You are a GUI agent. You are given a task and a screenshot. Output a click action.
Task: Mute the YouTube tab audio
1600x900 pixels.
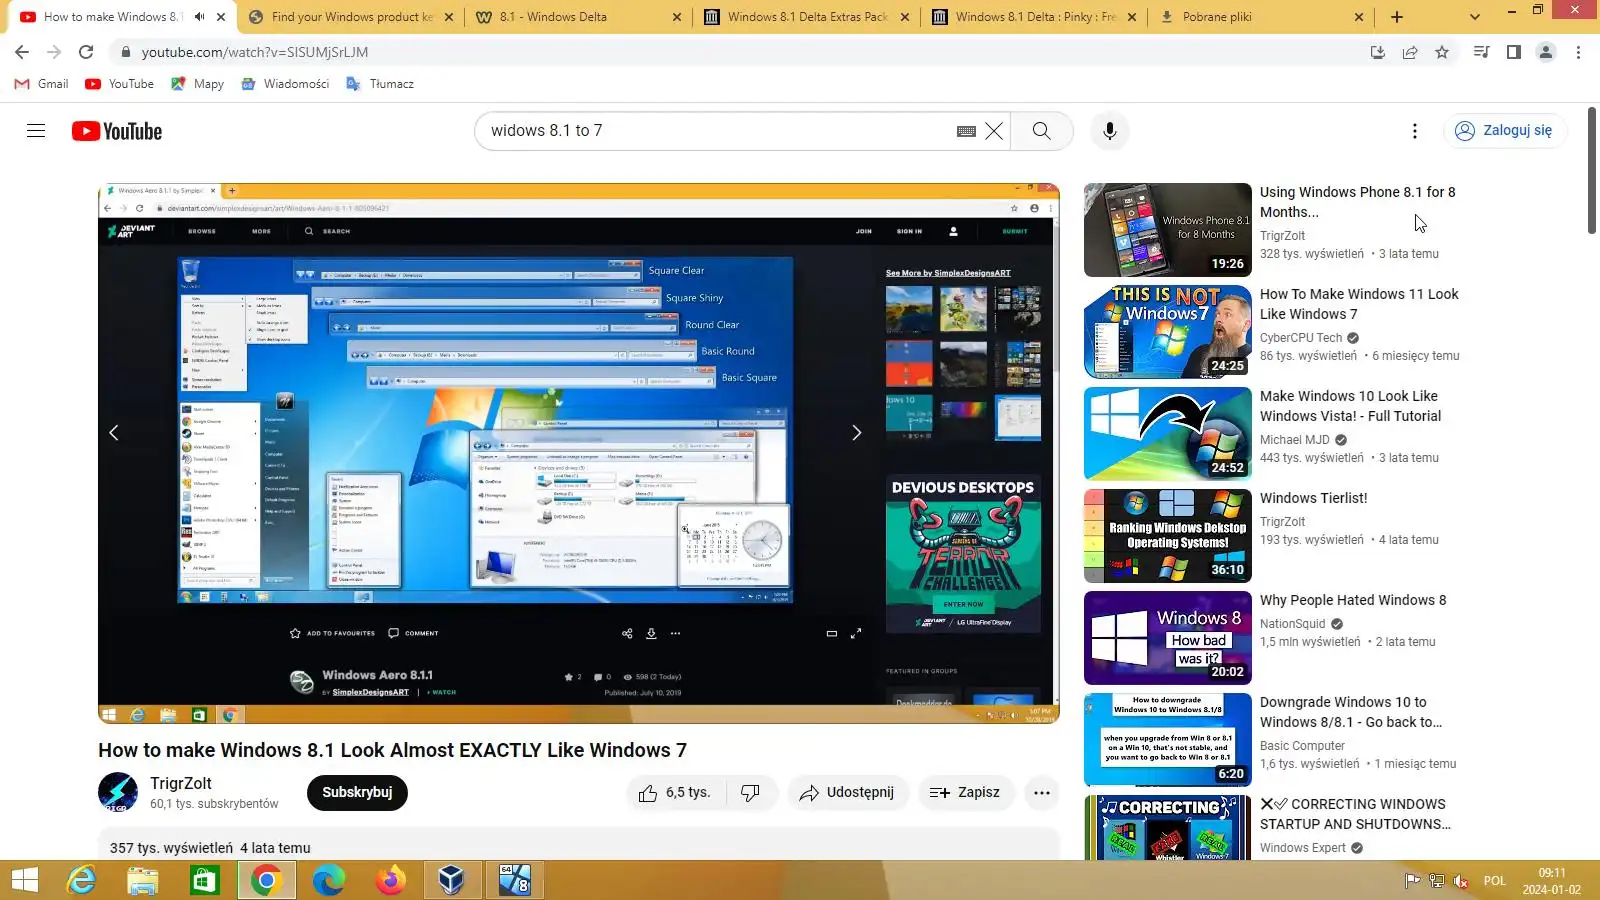199,17
